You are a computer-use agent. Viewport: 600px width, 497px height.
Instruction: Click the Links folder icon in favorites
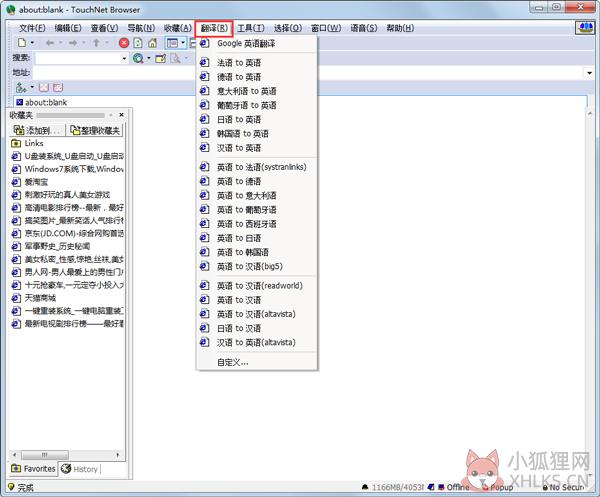pyautogui.click(x=16, y=143)
